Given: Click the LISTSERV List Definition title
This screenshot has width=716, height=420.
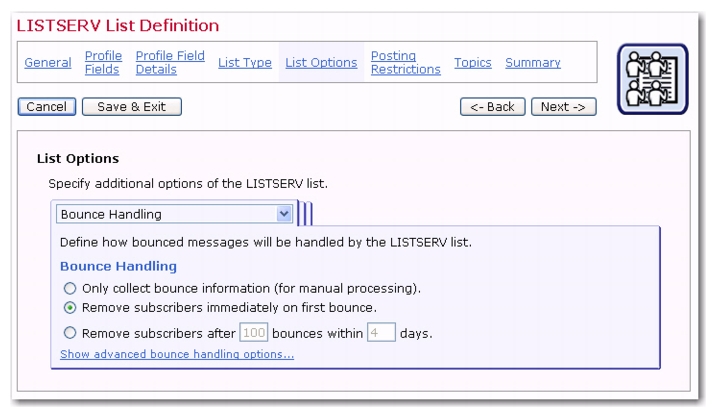Looking at the screenshot, I should [118, 26].
